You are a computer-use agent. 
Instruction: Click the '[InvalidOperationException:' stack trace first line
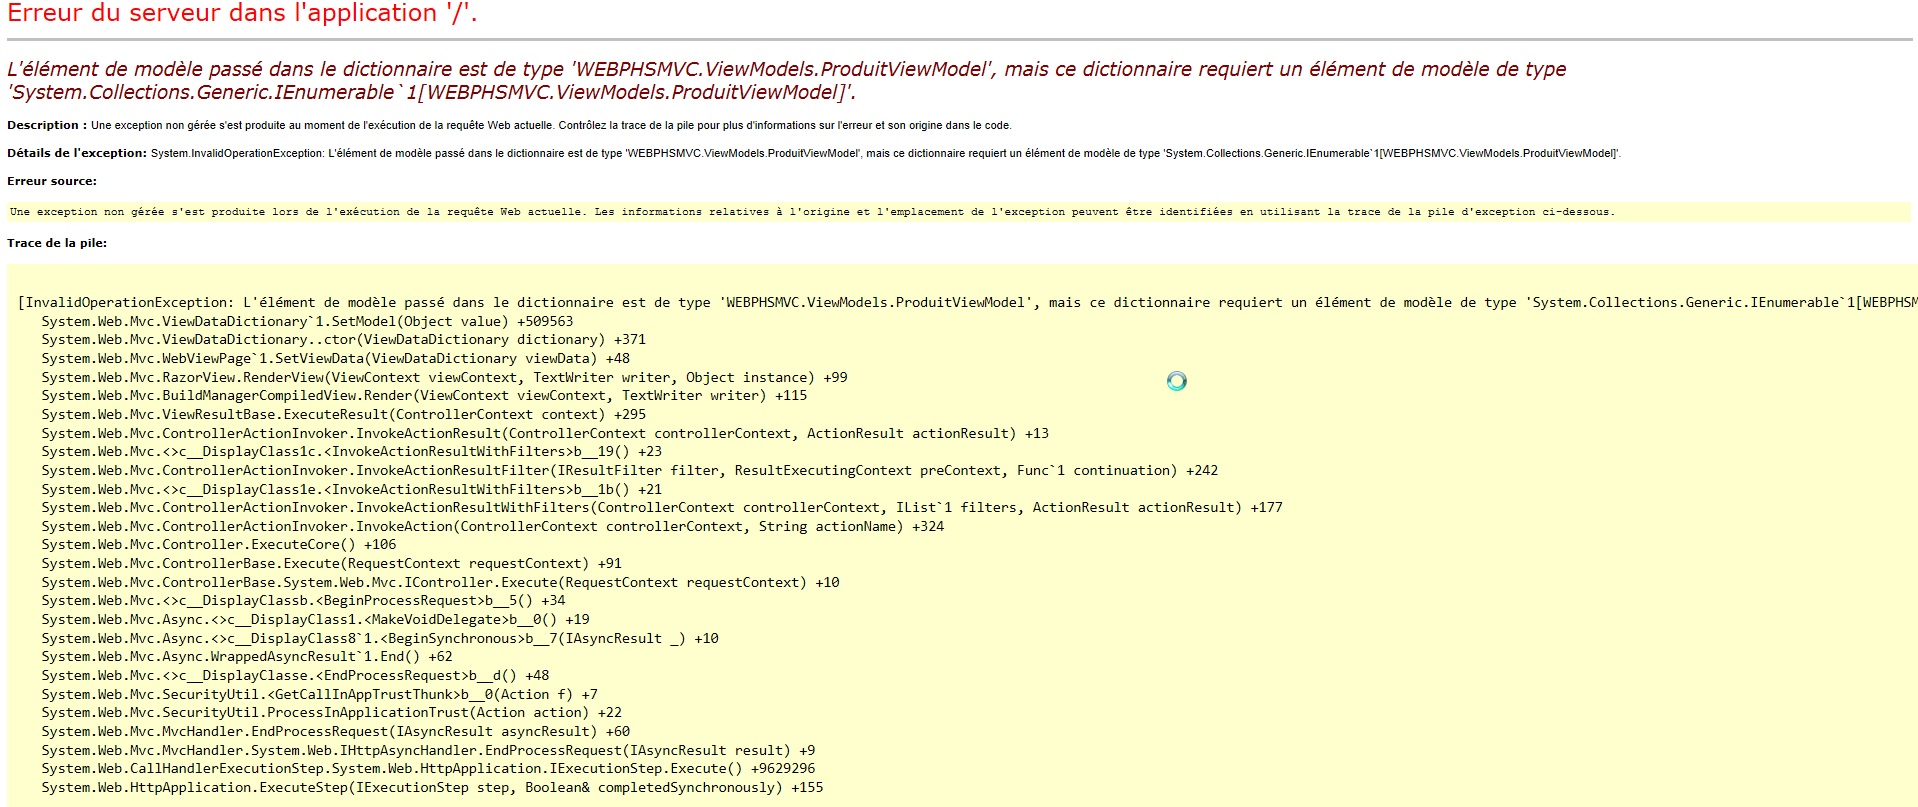pos(967,302)
